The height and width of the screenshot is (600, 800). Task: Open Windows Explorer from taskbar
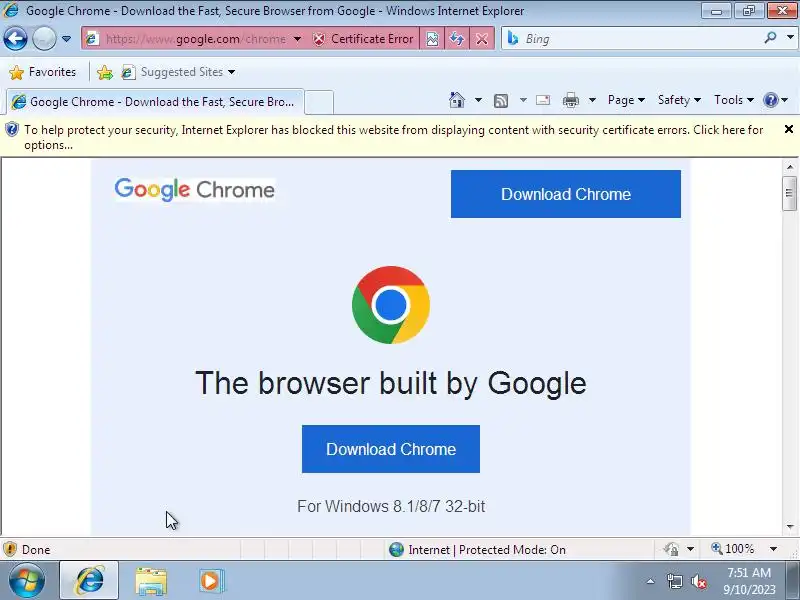click(151, 581)
